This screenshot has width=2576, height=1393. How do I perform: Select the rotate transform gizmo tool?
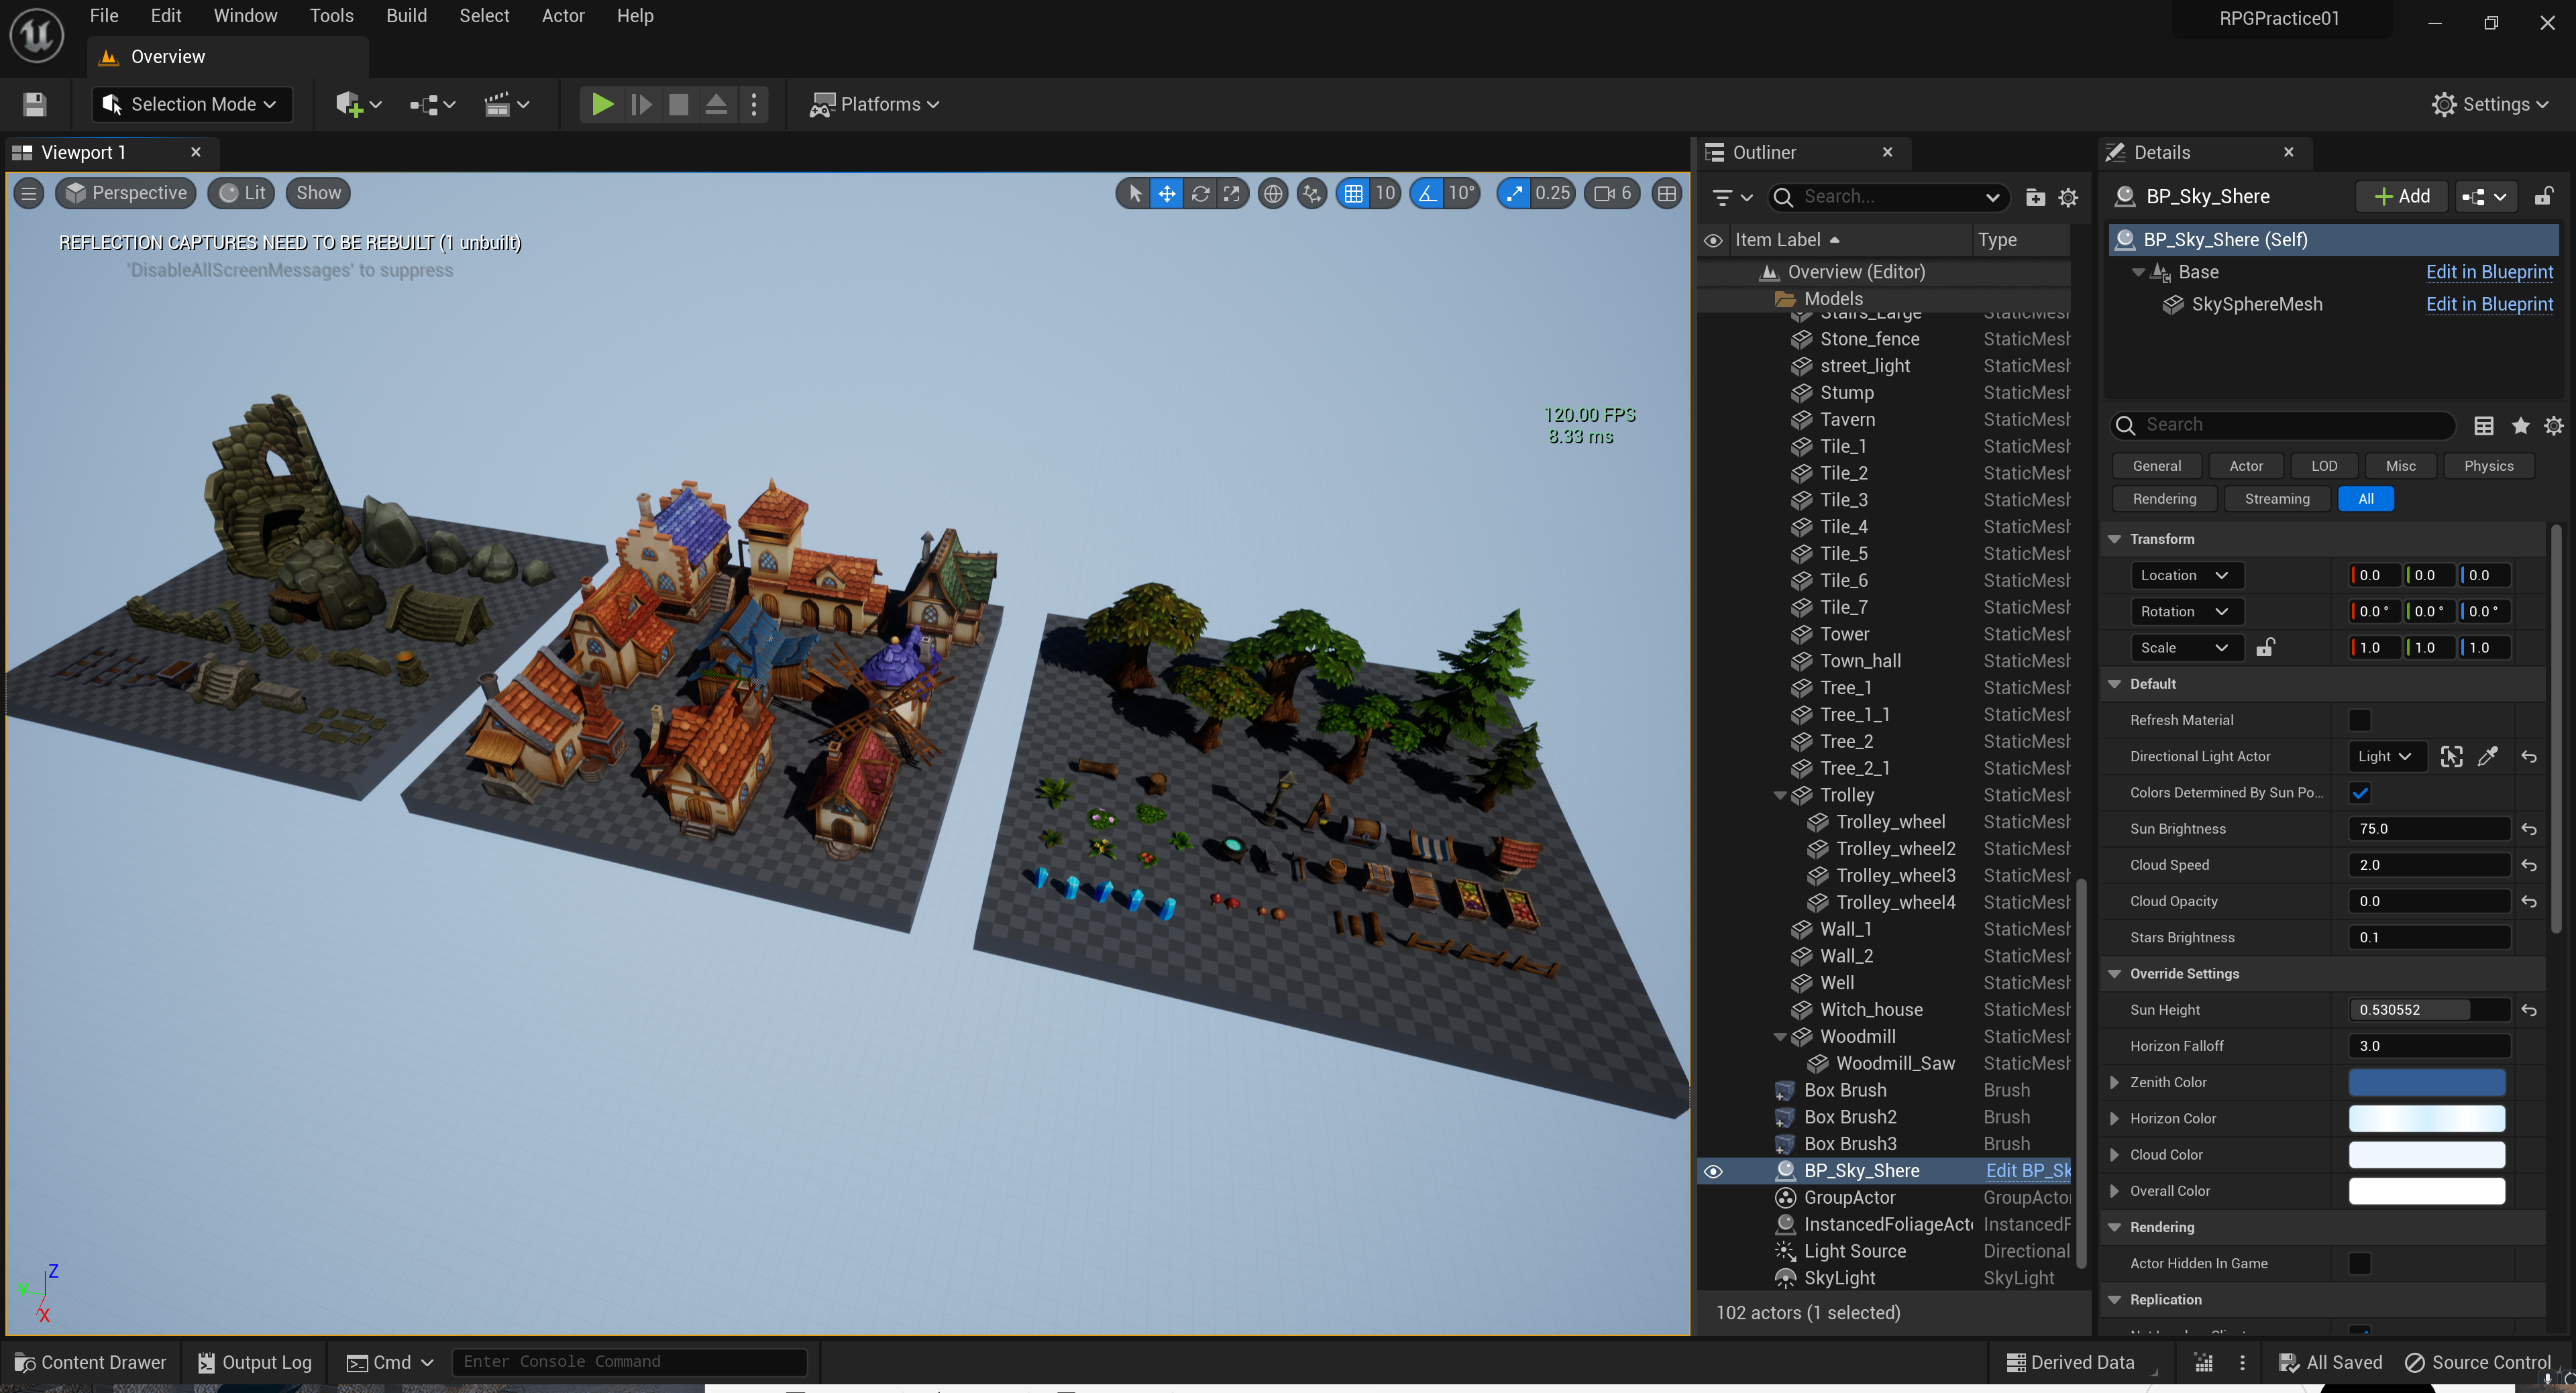click(x=1200, y=194)
